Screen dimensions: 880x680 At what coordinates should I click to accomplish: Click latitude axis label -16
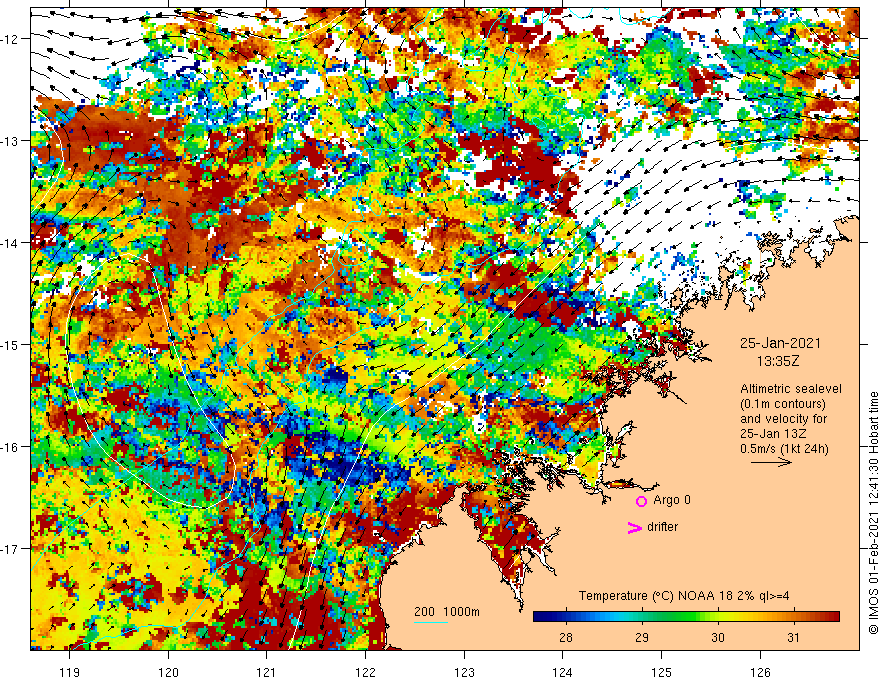click(8, 447)
